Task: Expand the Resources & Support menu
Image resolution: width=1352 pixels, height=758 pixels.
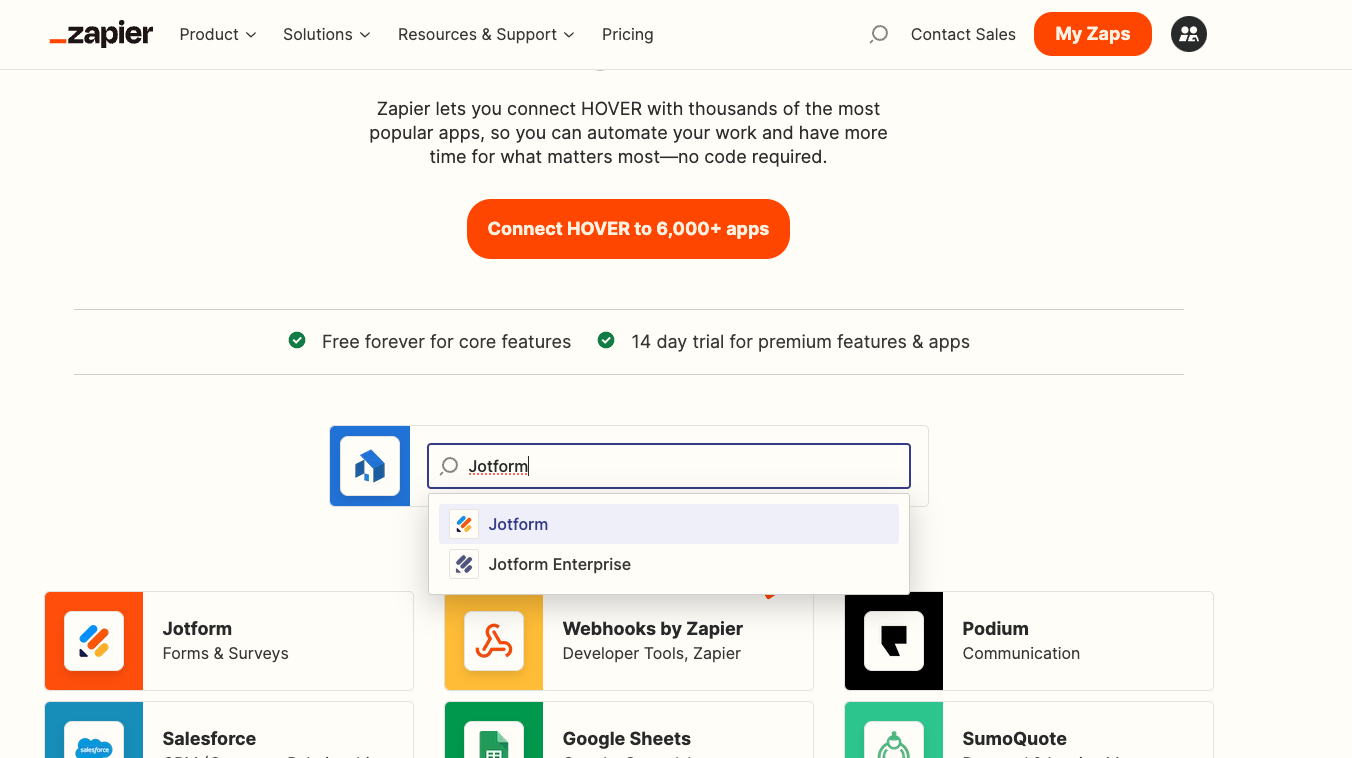Action: click(486, 34)
